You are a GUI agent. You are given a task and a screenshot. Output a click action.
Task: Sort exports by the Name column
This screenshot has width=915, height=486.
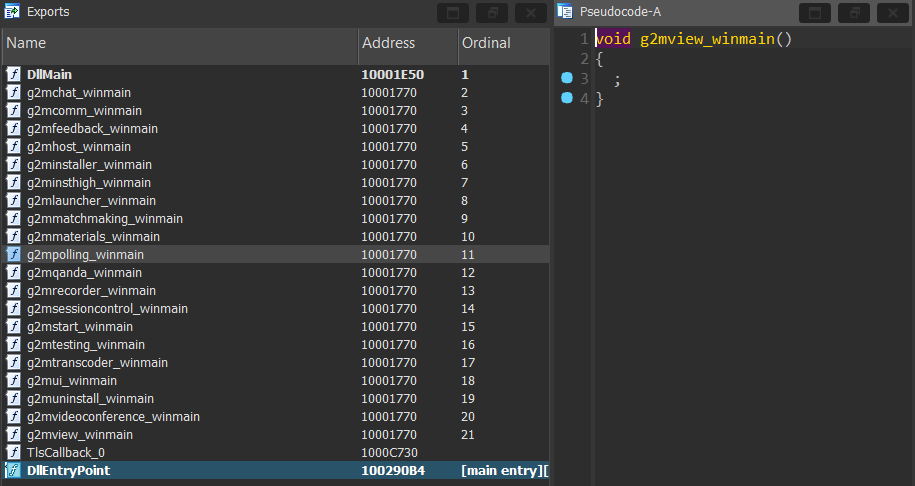coord(180,44)
